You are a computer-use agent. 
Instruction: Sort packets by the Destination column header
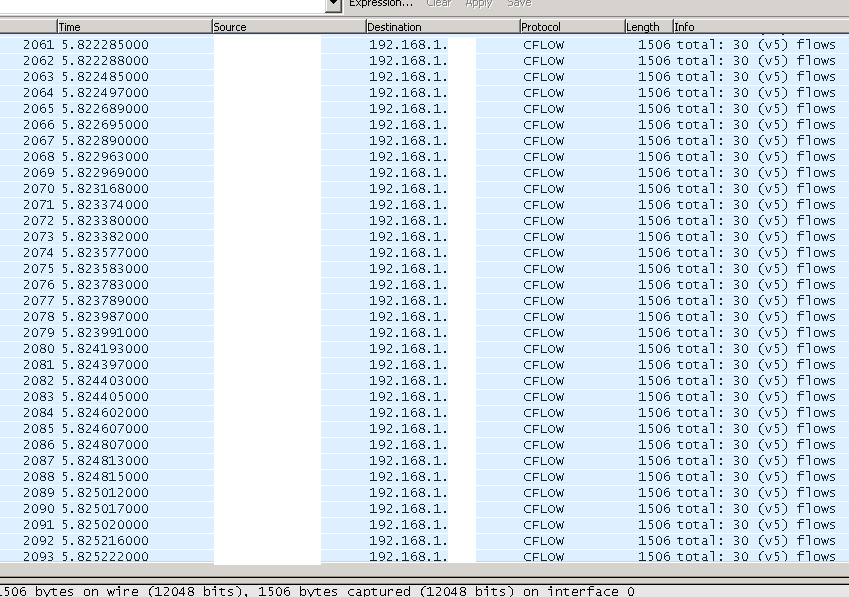(x=442, y=27)
